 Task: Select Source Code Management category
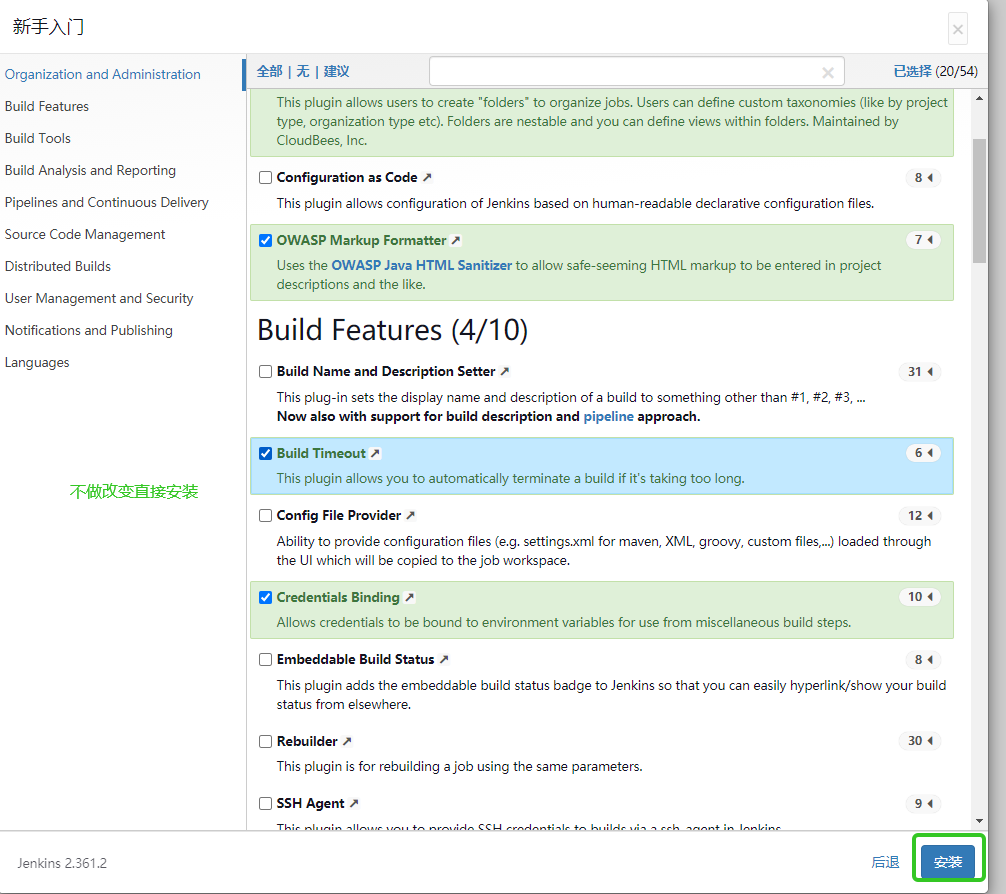click(85, 234)
